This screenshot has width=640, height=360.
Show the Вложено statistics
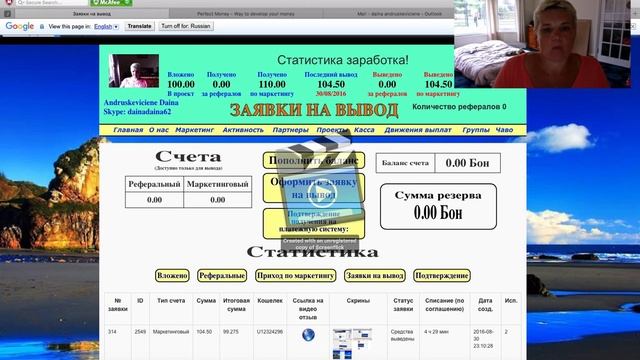[172, 276]
